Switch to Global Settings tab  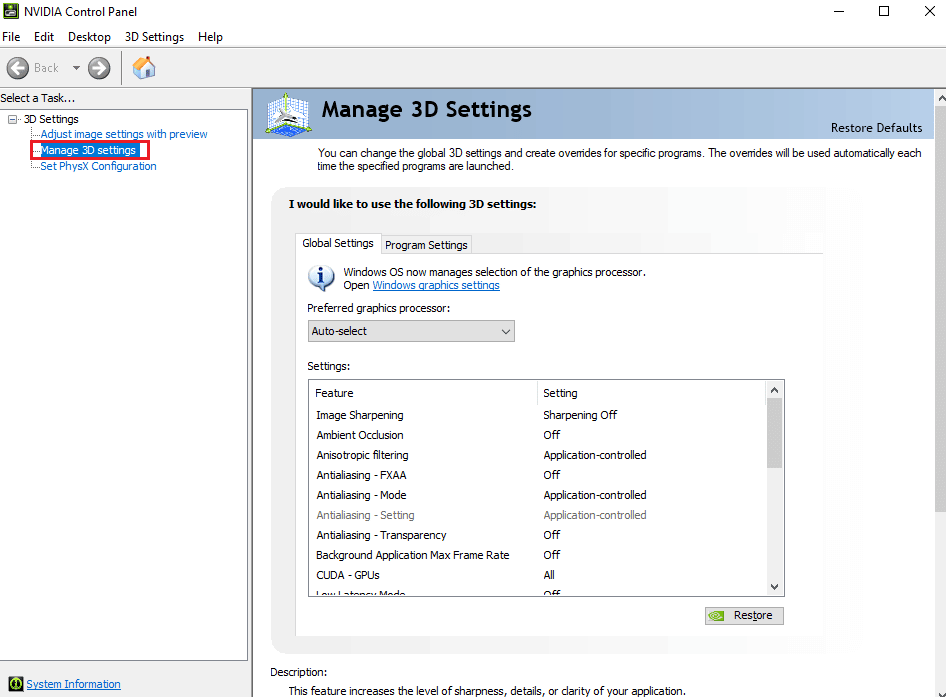(x=338, y=243)
